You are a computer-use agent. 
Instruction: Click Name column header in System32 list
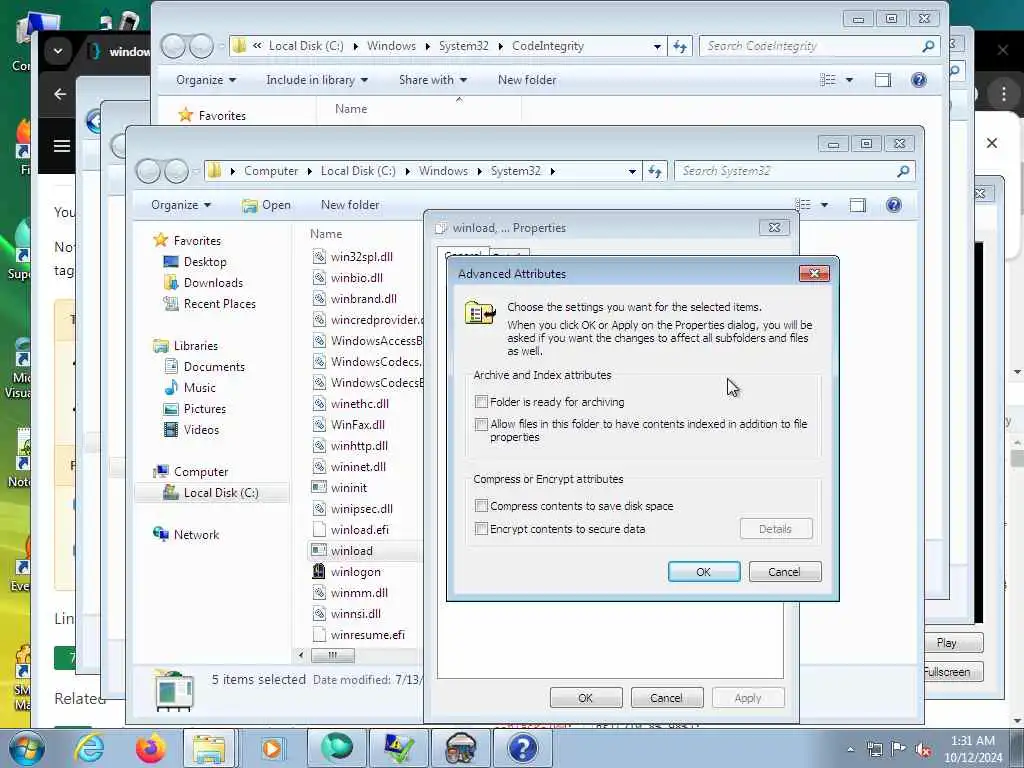pyautogui.click(x=326, y=234)
